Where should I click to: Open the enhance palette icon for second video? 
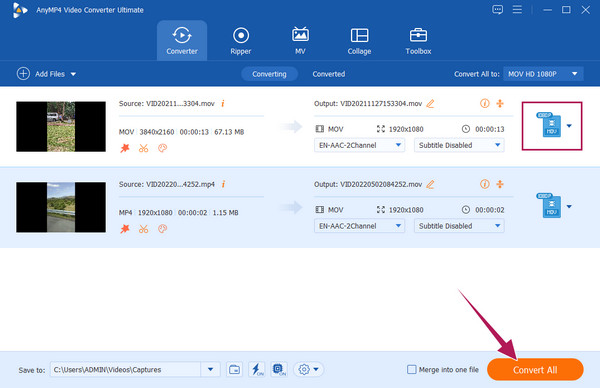[x=162, y=229]
